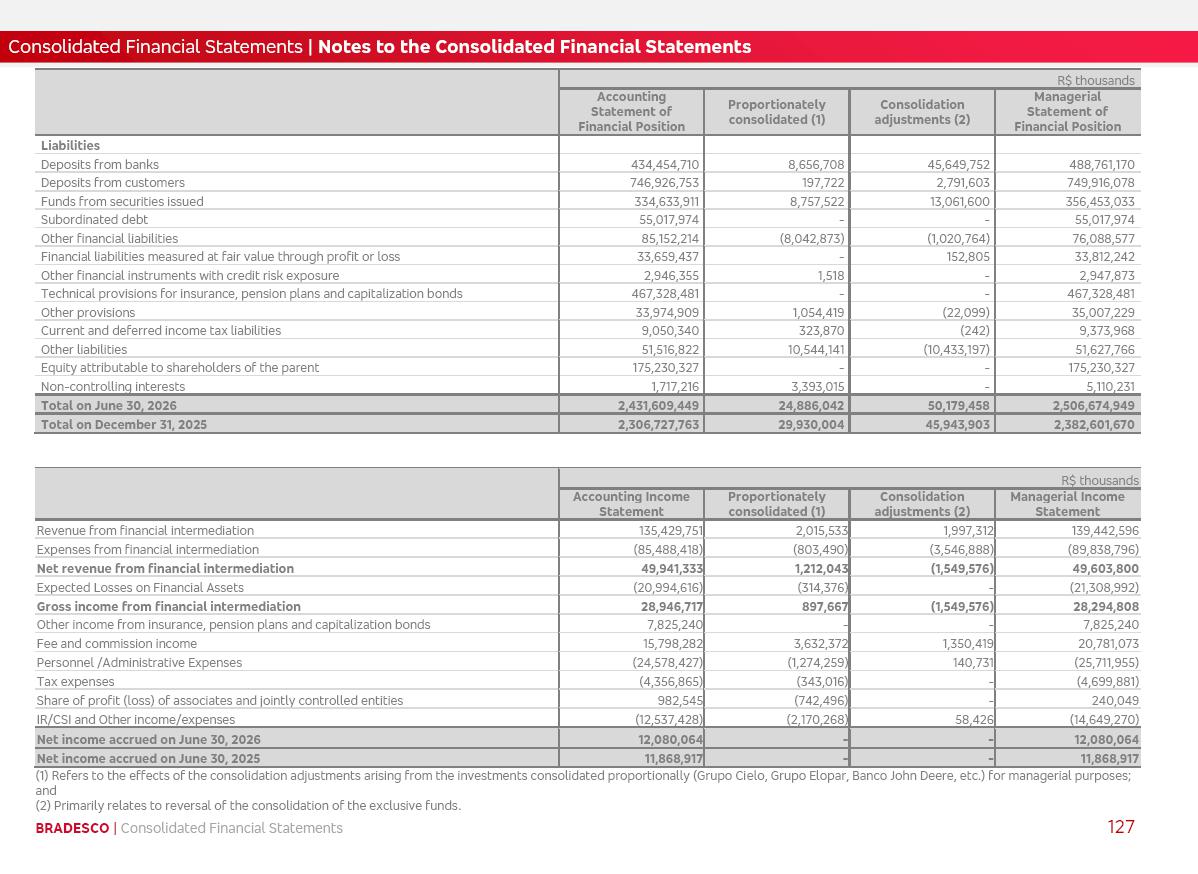Select the Managerial Income Statement column header
1198x874 pixels.
pos(1067,504)
